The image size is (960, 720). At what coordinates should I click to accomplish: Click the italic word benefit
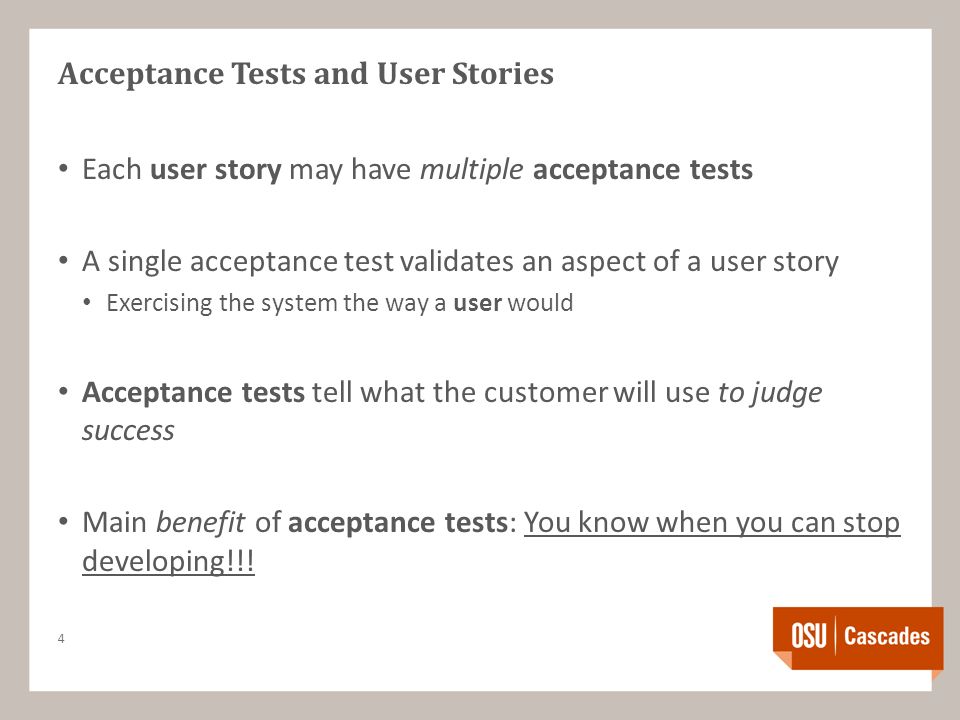[x=201, y=522]
